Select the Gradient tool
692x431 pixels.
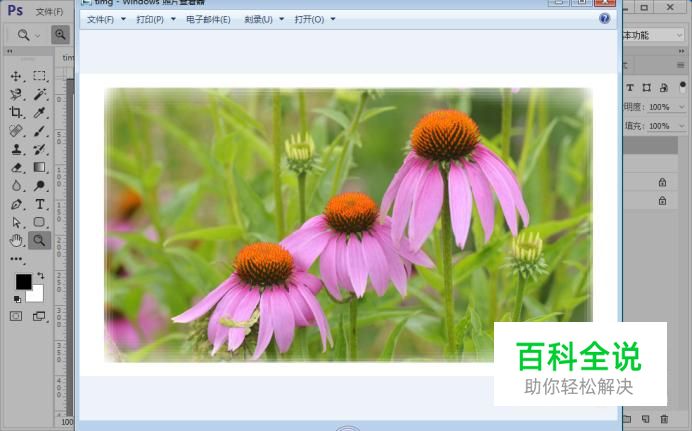39,167
